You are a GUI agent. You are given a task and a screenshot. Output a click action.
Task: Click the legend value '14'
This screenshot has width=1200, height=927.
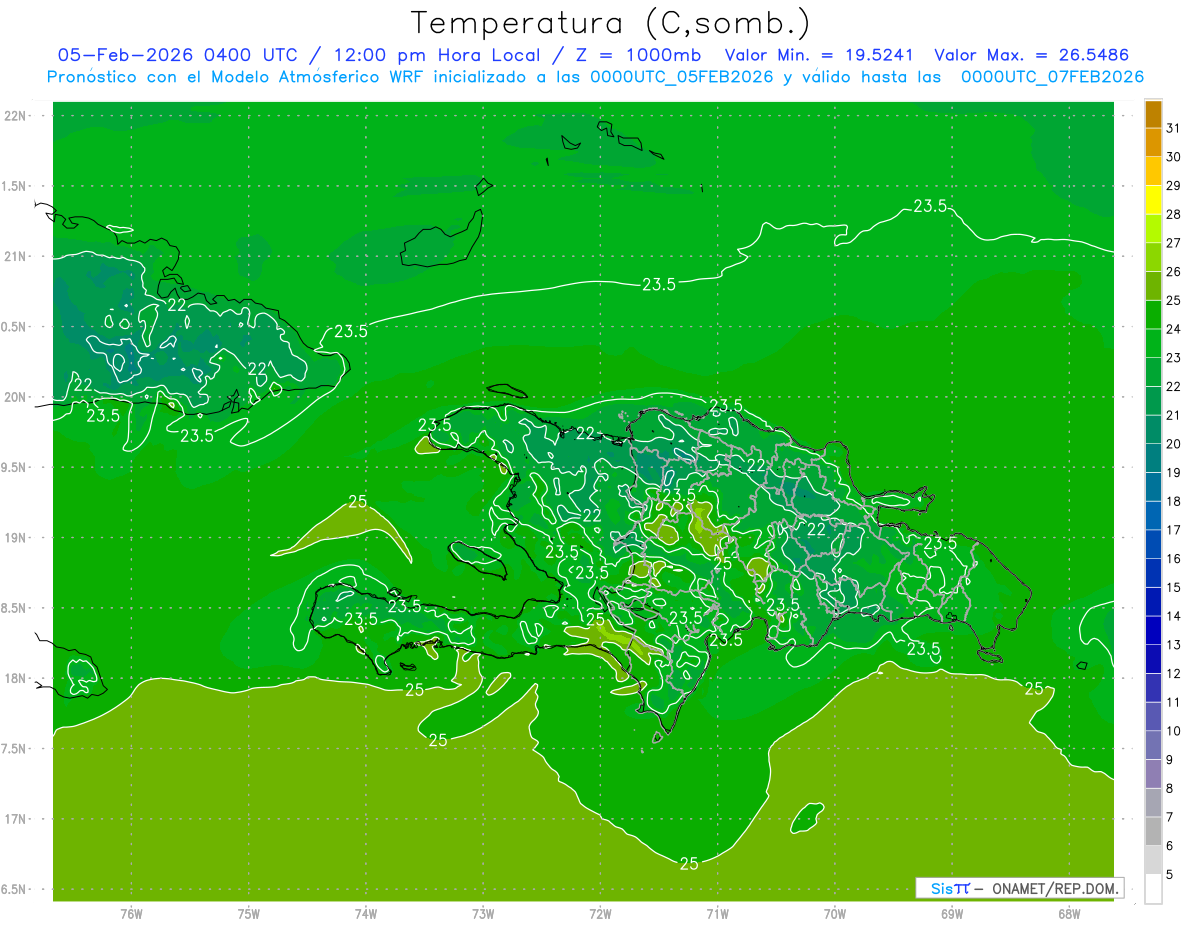tap(1173, 616)
